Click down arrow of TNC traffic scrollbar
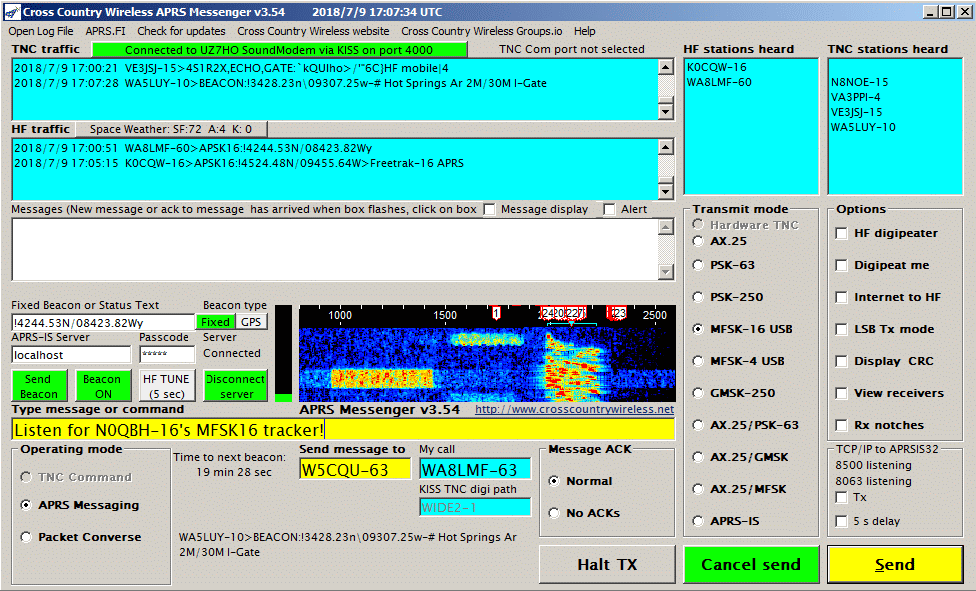976x591 pixels. tap(666, 112)
